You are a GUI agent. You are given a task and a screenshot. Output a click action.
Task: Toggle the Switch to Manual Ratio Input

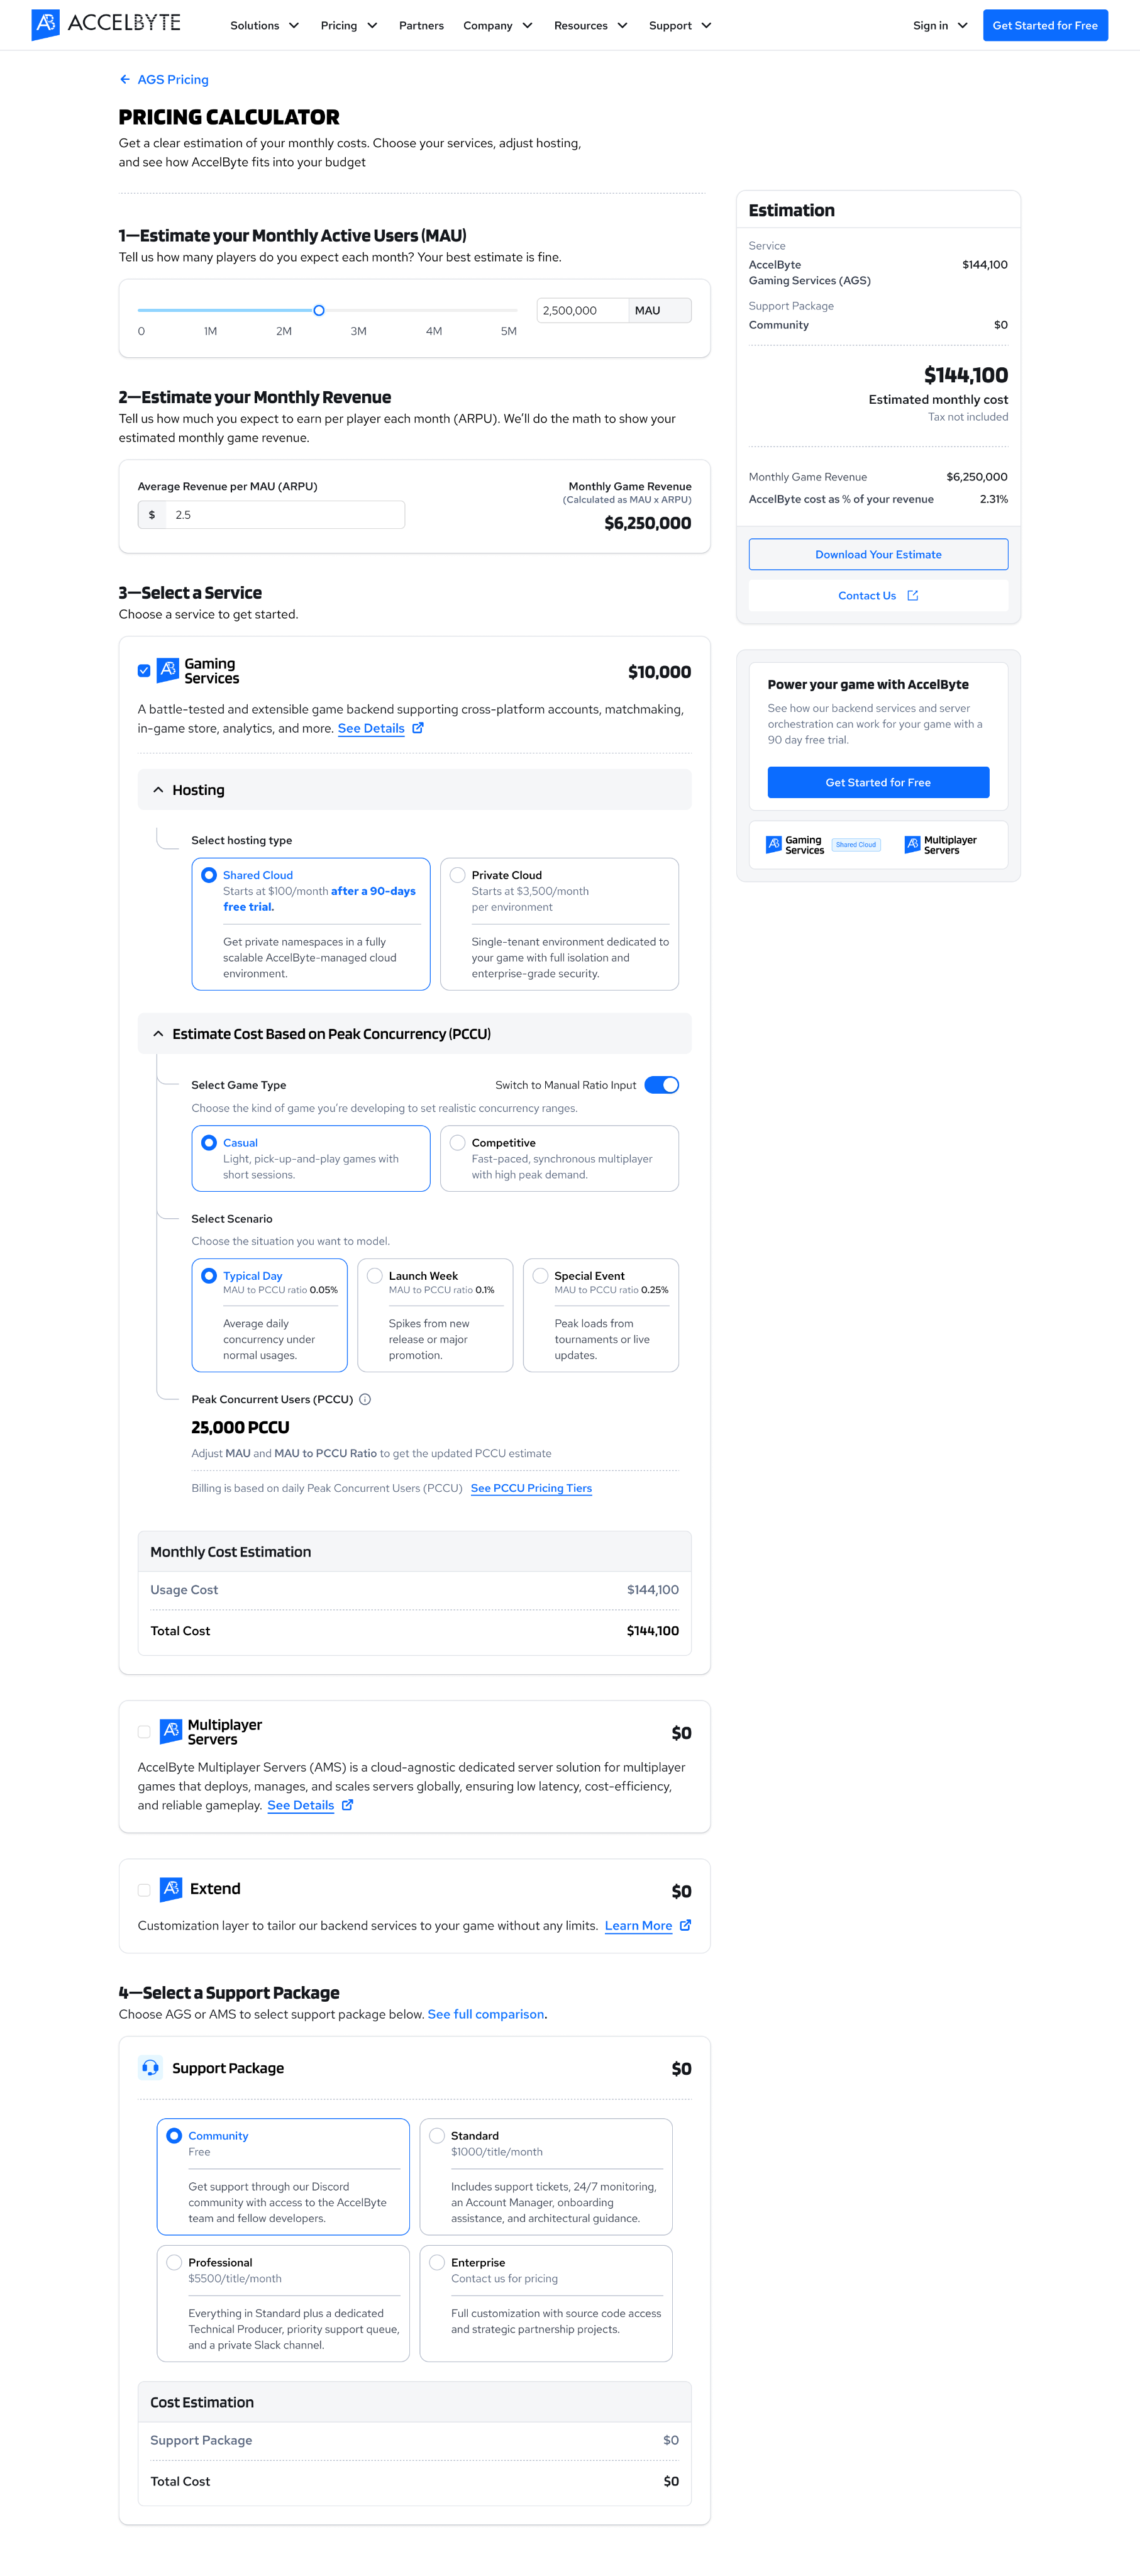(x=661, y=1085)
